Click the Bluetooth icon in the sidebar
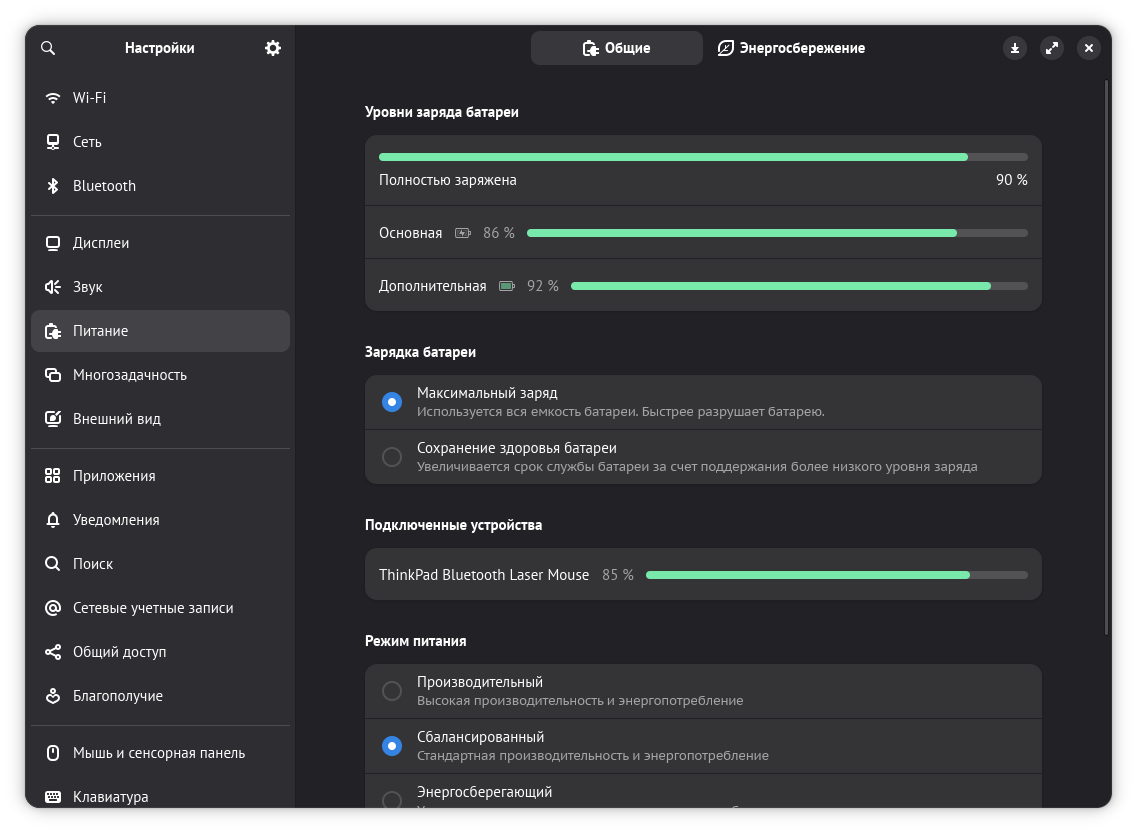The image size is (1137, 833). 53,186
